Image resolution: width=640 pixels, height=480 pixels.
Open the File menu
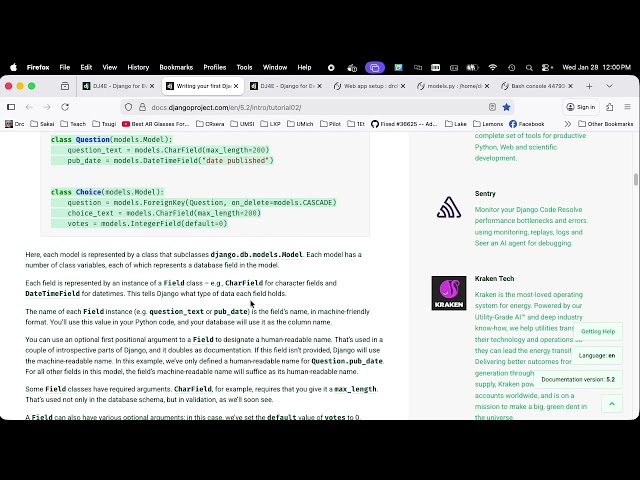pos(64,67)
